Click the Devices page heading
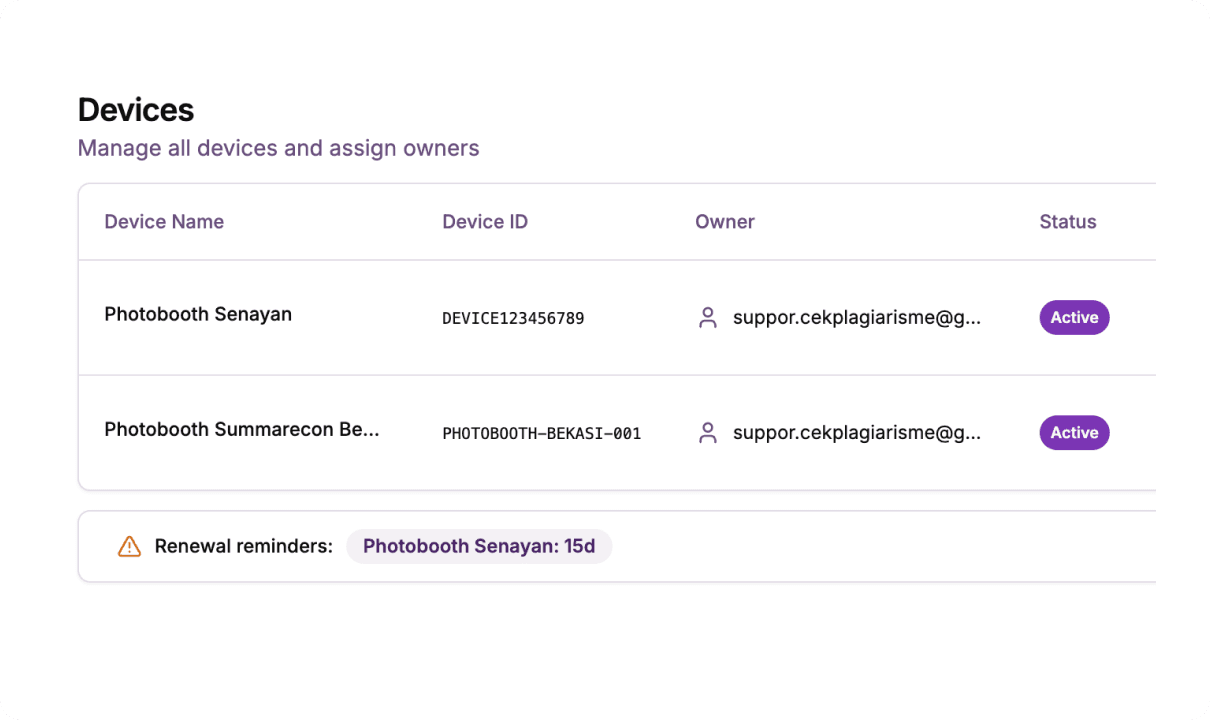 pos(136,110)
